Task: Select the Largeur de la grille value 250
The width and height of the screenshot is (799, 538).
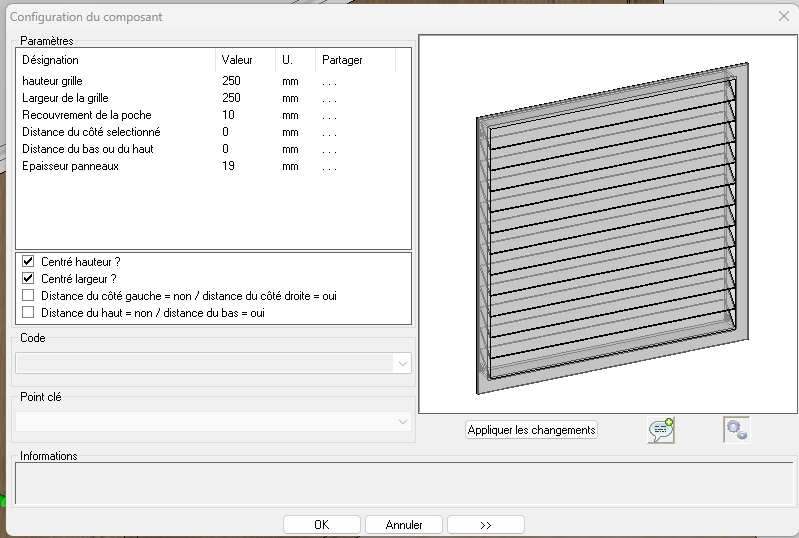Action: tap(231, 98)
